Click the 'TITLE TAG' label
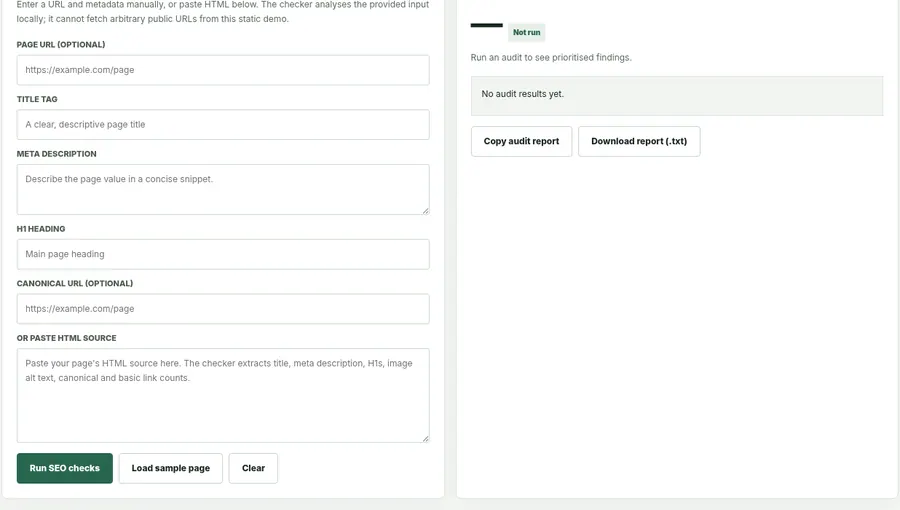Viewport: 900px width, 510px height. point(37,99)
